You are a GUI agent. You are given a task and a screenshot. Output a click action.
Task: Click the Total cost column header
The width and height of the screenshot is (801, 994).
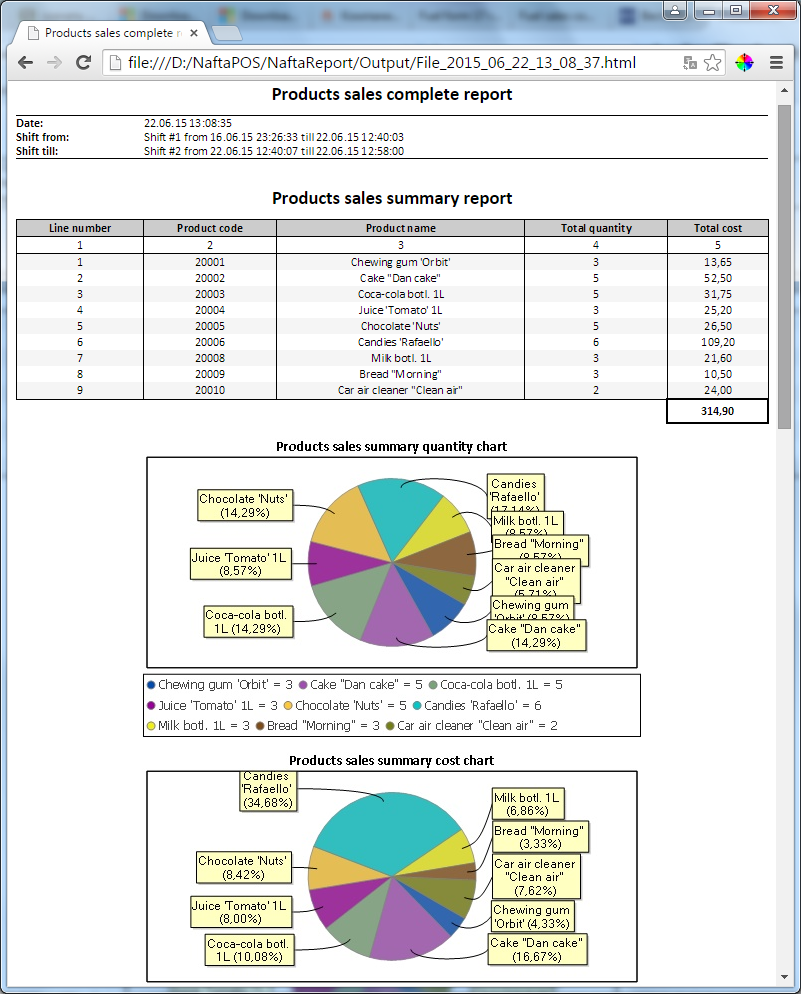coord(717,228)
